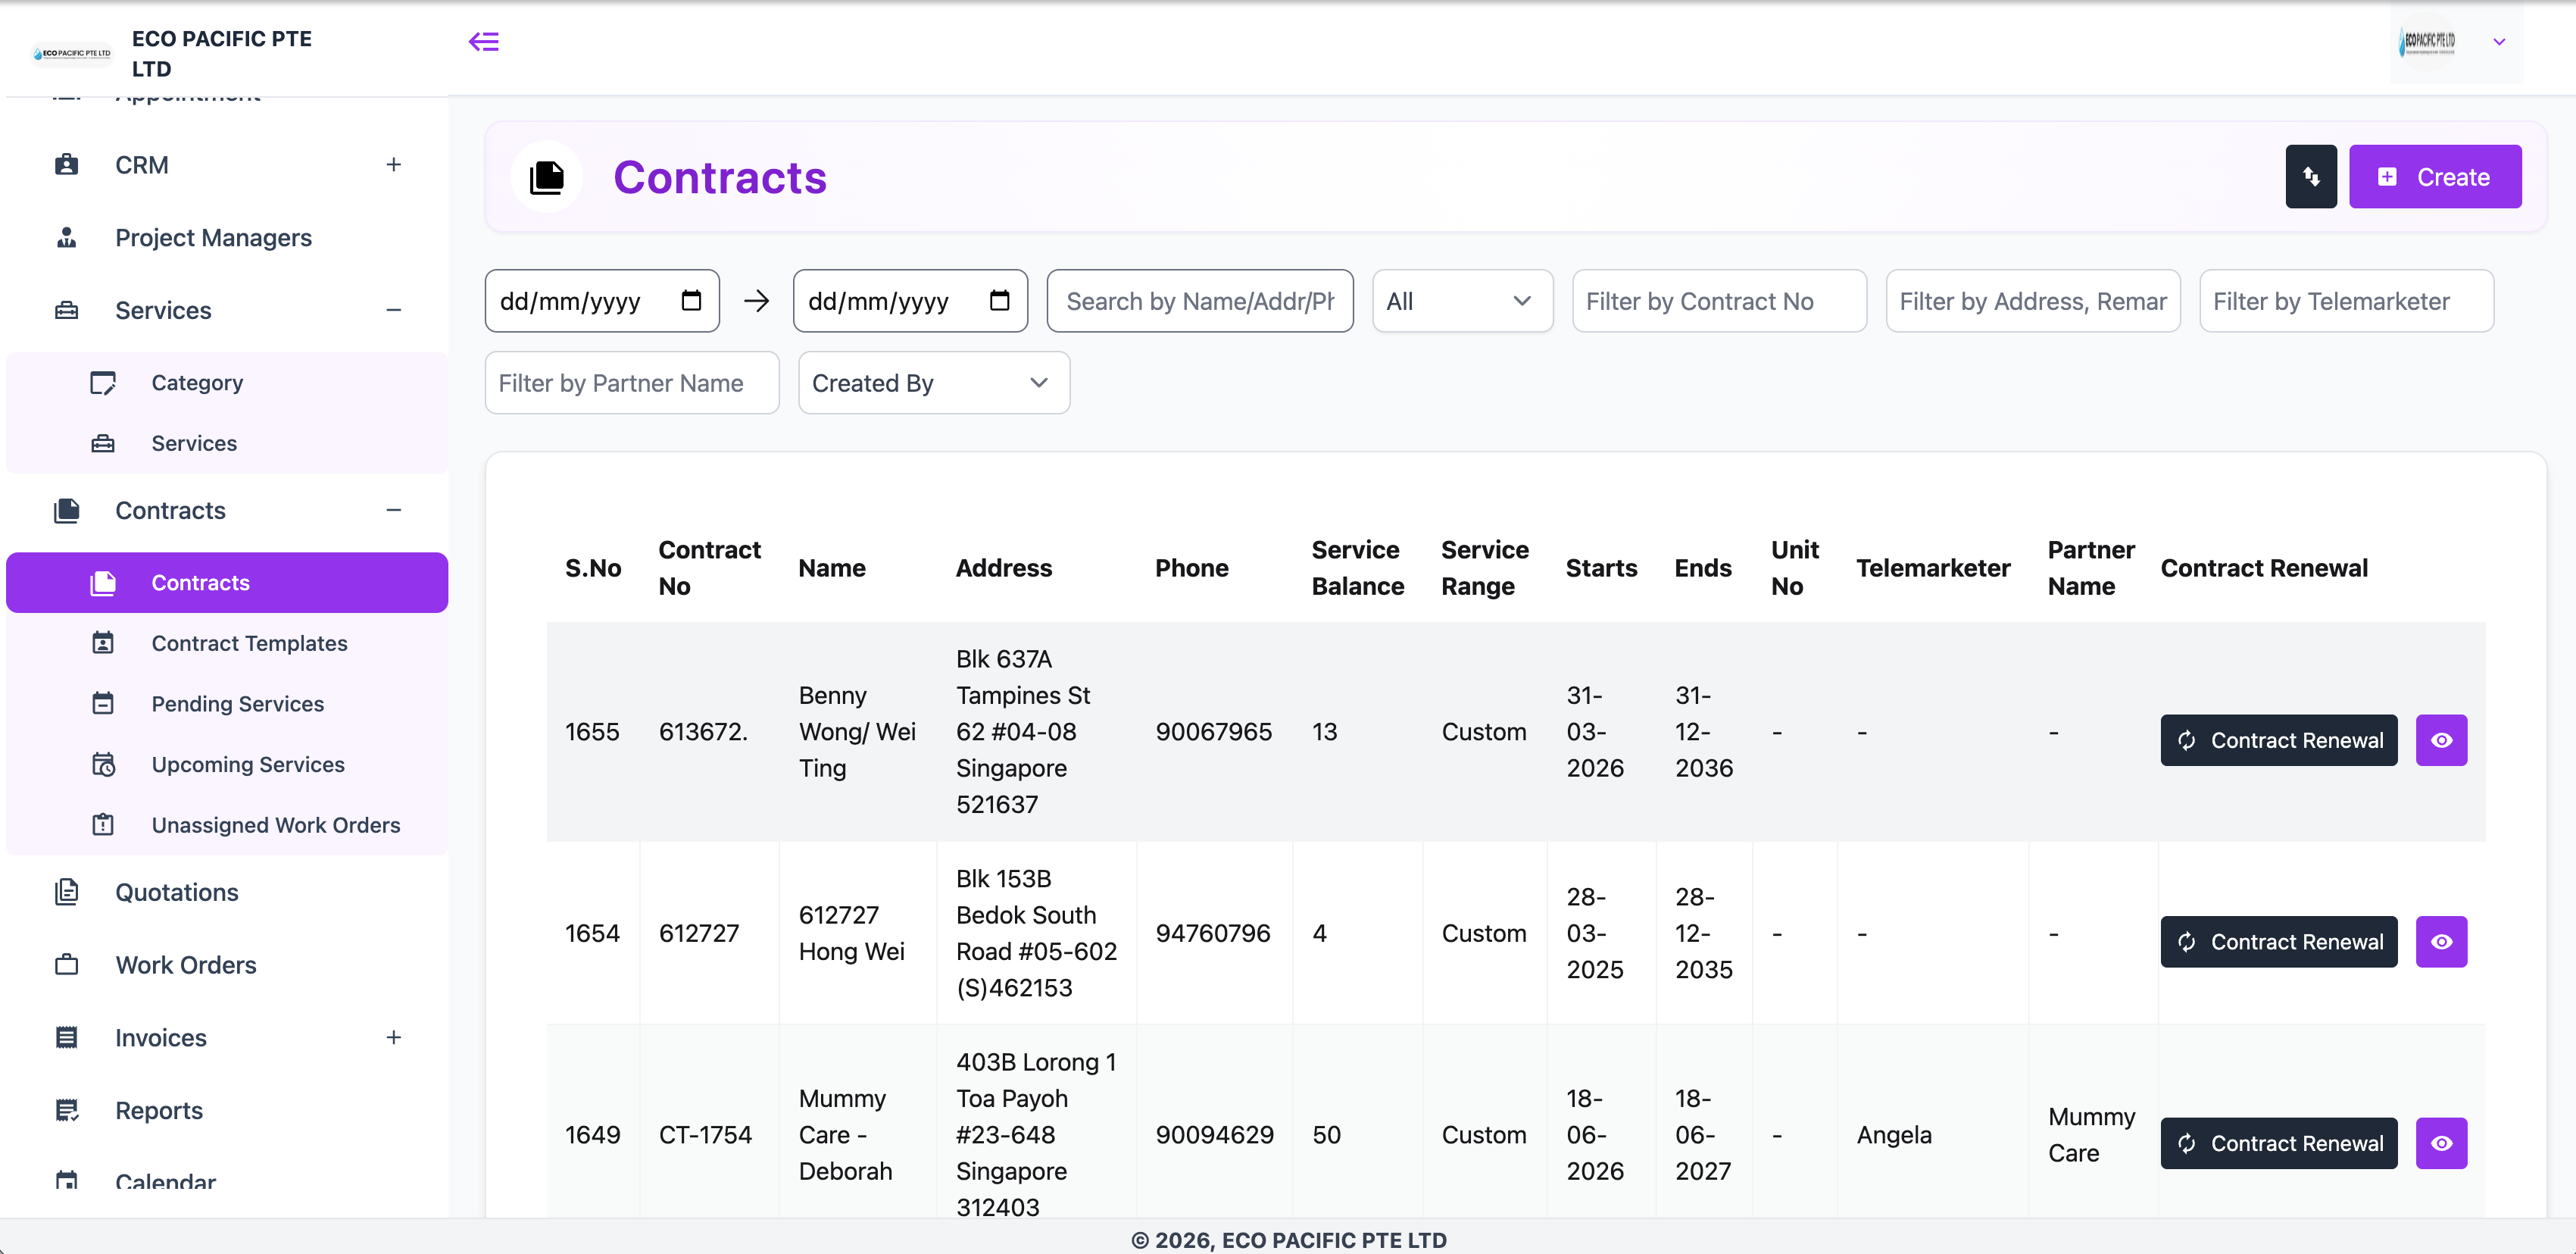Click phone number 94760796

[1213, 933]
